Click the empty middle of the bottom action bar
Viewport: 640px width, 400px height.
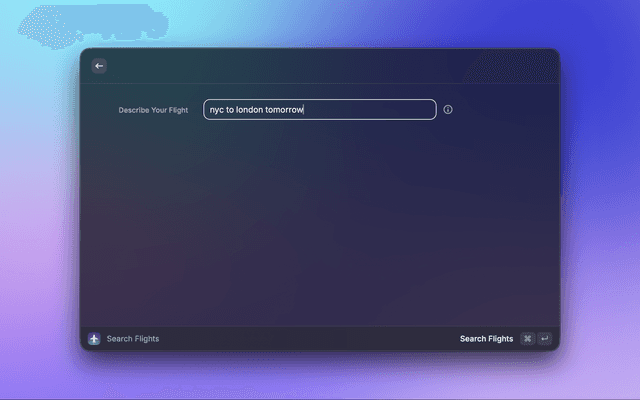pos(300,339)
